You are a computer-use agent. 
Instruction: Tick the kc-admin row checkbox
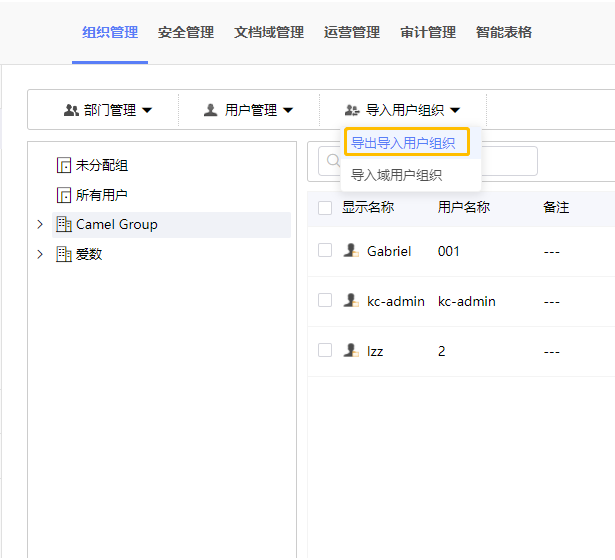[325, 300]
